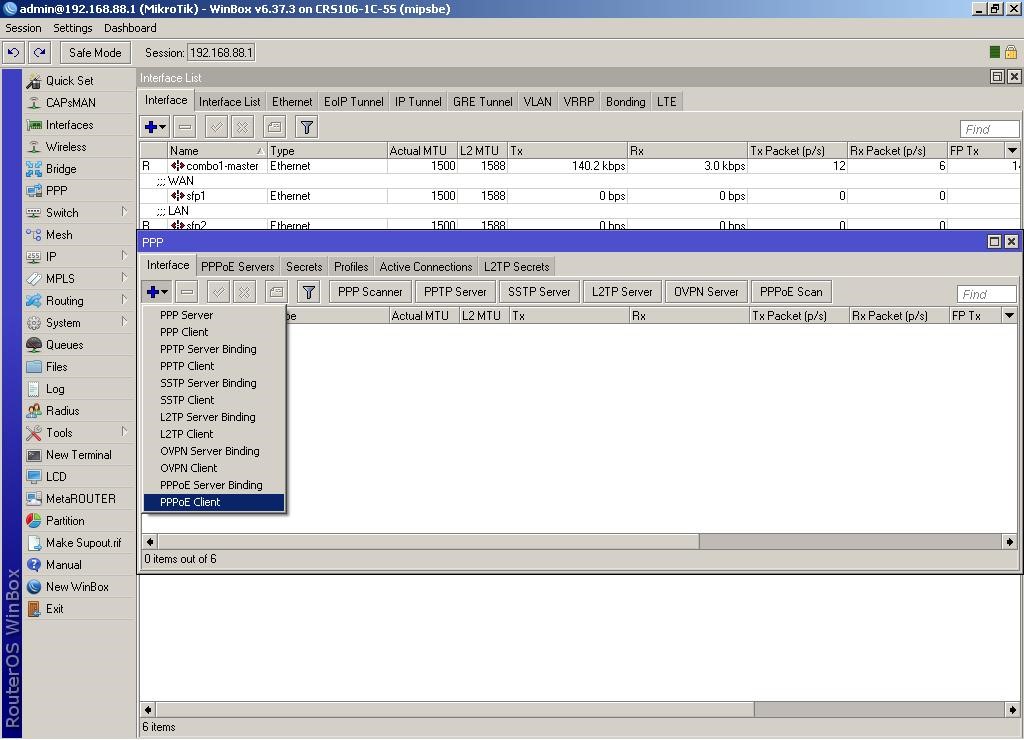Click the L2TP Server button

click(621, 292)
